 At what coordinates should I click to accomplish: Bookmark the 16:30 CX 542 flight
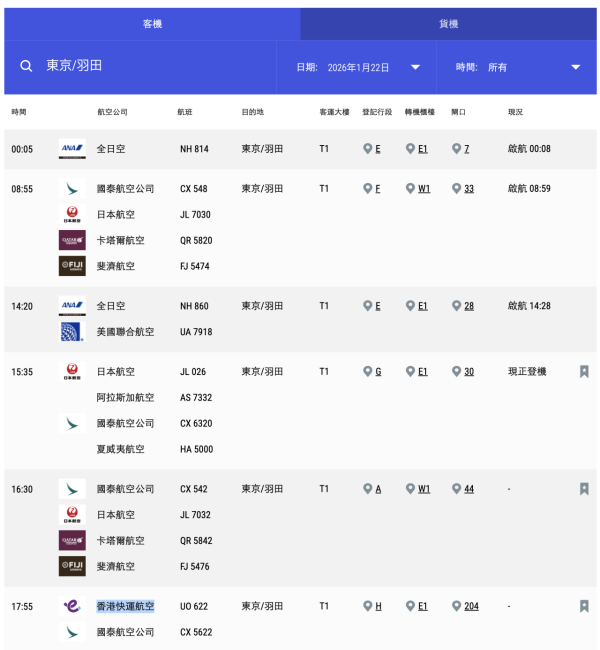[x=584, y=489]
